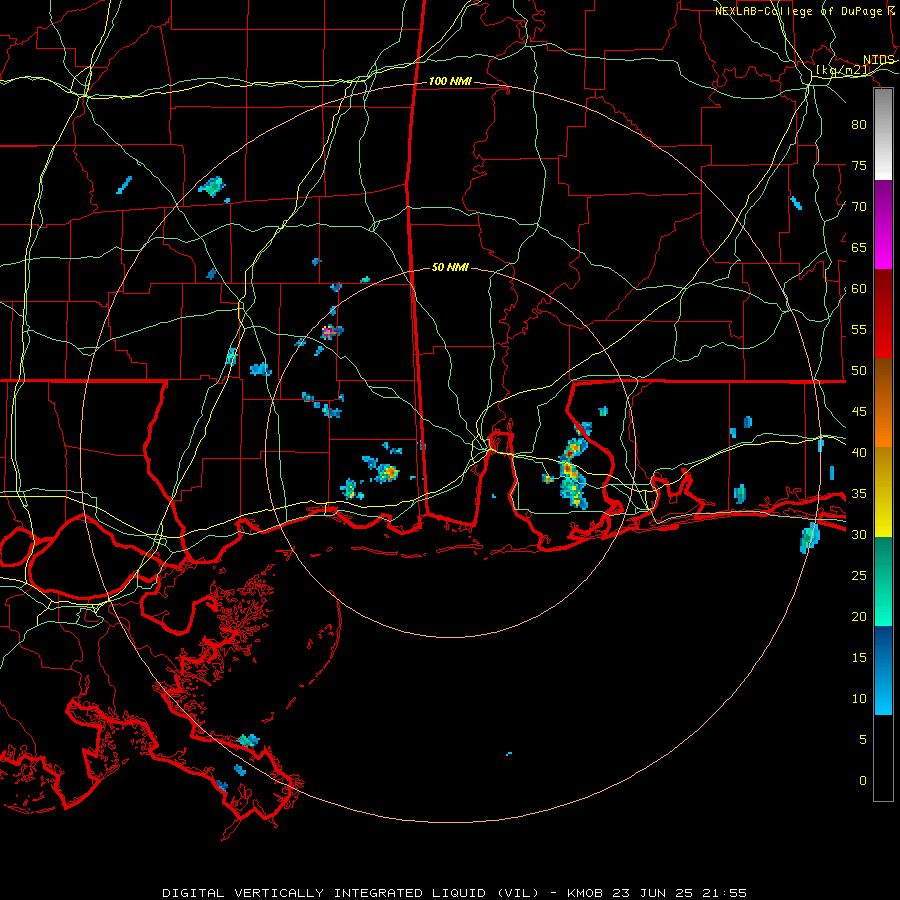This screenshot has width=900, height=900.
Task: Click the "[kg/m2]" units label
Action: (843, 70)
